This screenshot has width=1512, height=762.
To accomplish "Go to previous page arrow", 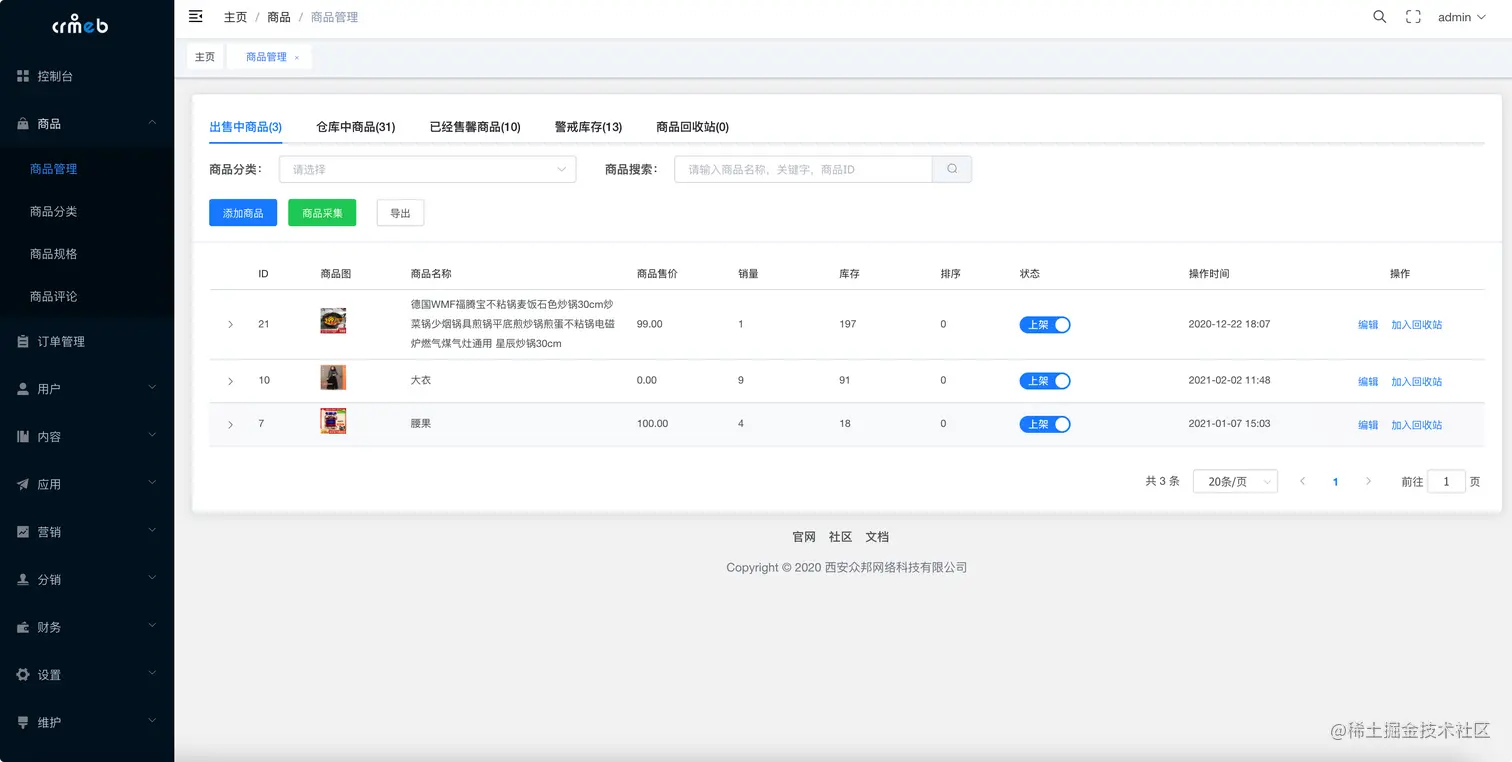I will (1302, 481).
